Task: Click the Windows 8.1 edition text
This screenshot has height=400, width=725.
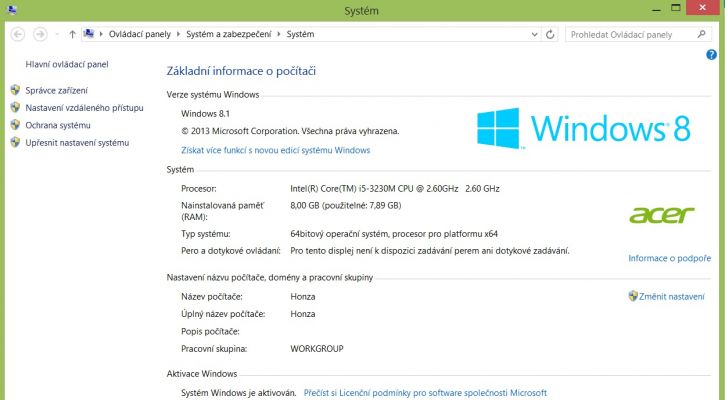Action: [x=205, y=114]
